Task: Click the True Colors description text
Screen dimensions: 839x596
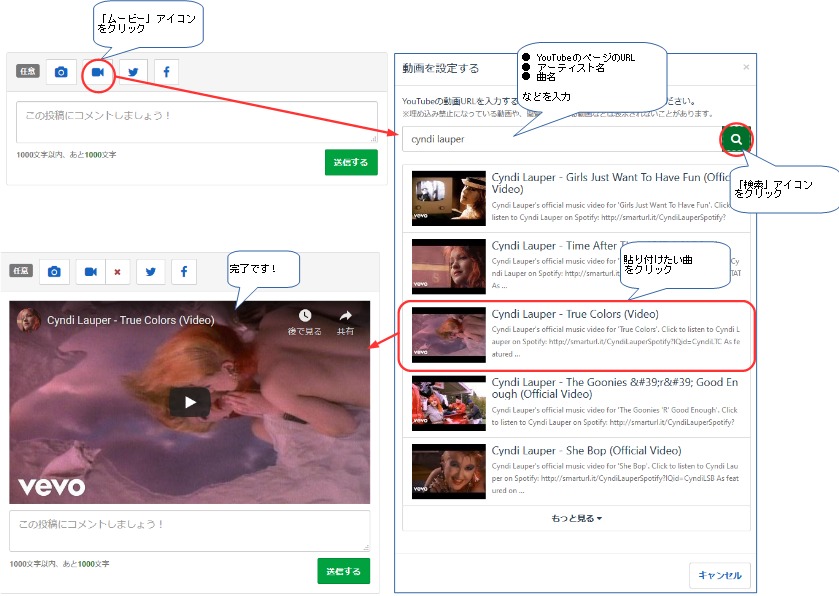Action: click(615, 341)
